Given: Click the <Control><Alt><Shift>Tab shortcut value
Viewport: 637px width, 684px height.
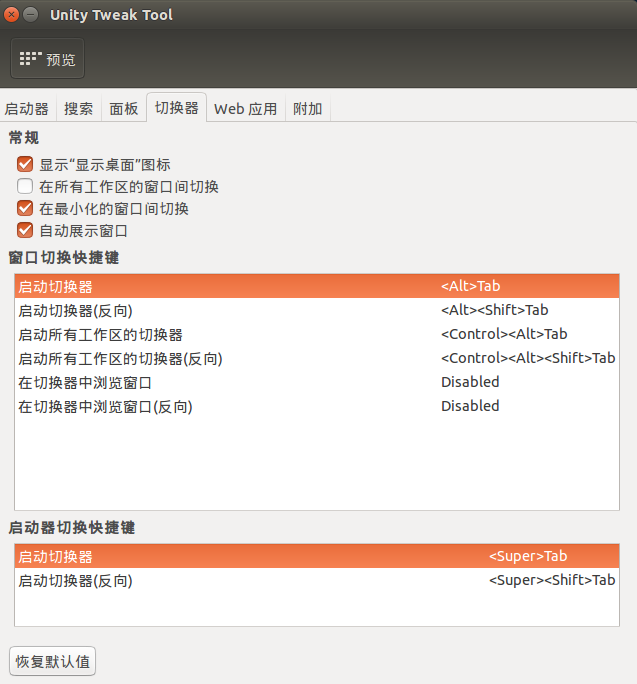Looking at the screenshot, I should point(528,358).
